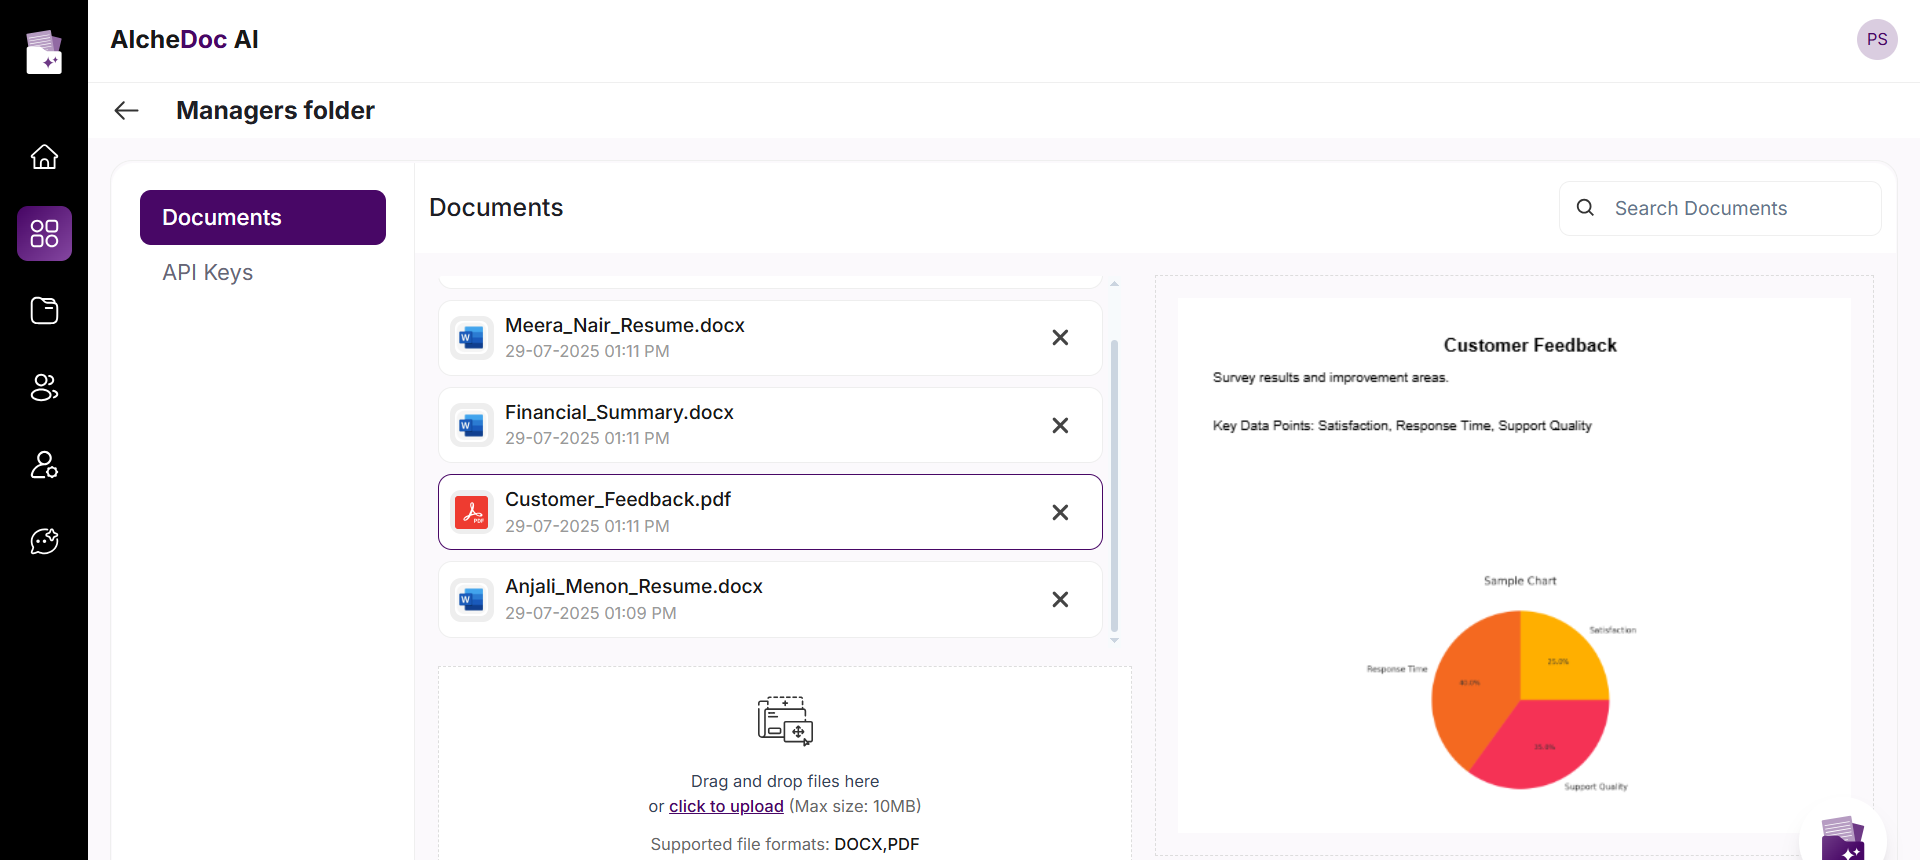This screenshot has height=860, width=1920.
Task: Click the 'Supported file formats: DOCX,PDF' text
Action: 785,844
